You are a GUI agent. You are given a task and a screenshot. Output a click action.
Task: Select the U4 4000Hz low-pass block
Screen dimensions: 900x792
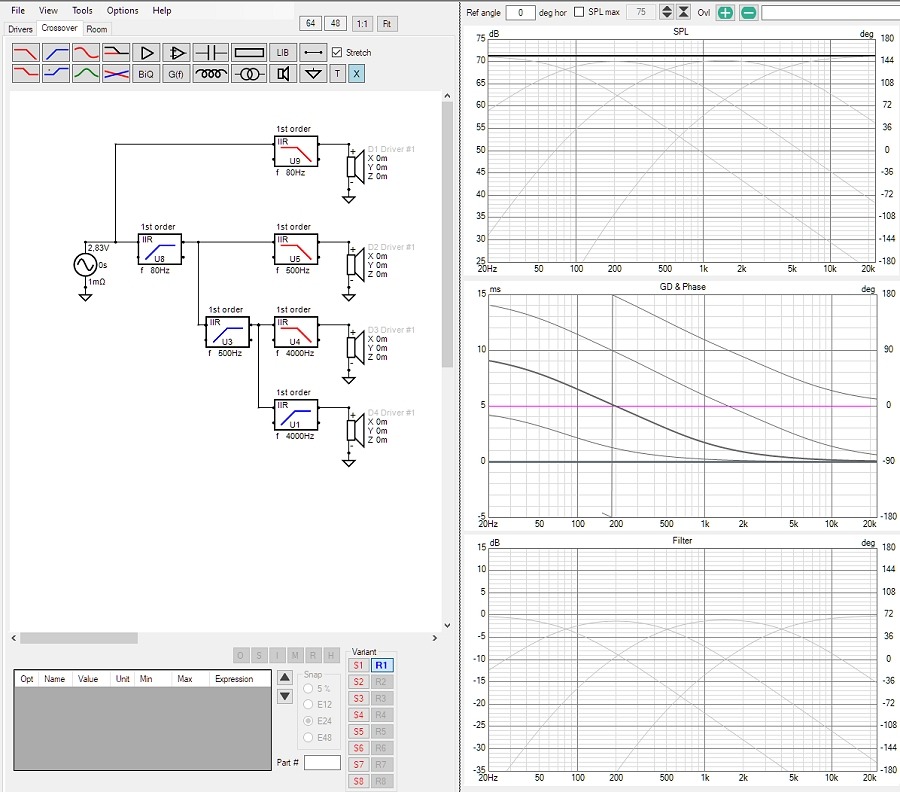pyautogui.click(x=296, y=332)
